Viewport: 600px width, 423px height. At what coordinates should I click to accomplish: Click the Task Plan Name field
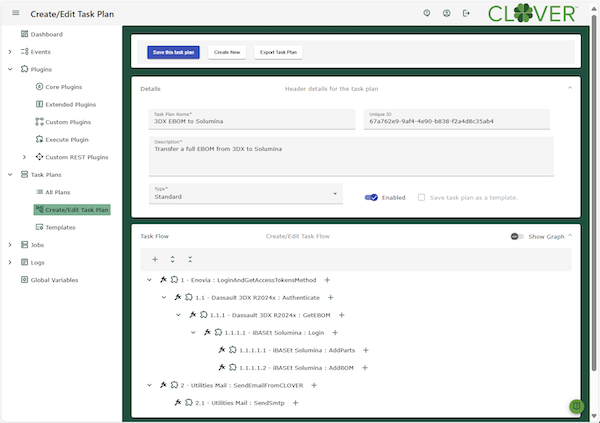click(x=252, y=119)
